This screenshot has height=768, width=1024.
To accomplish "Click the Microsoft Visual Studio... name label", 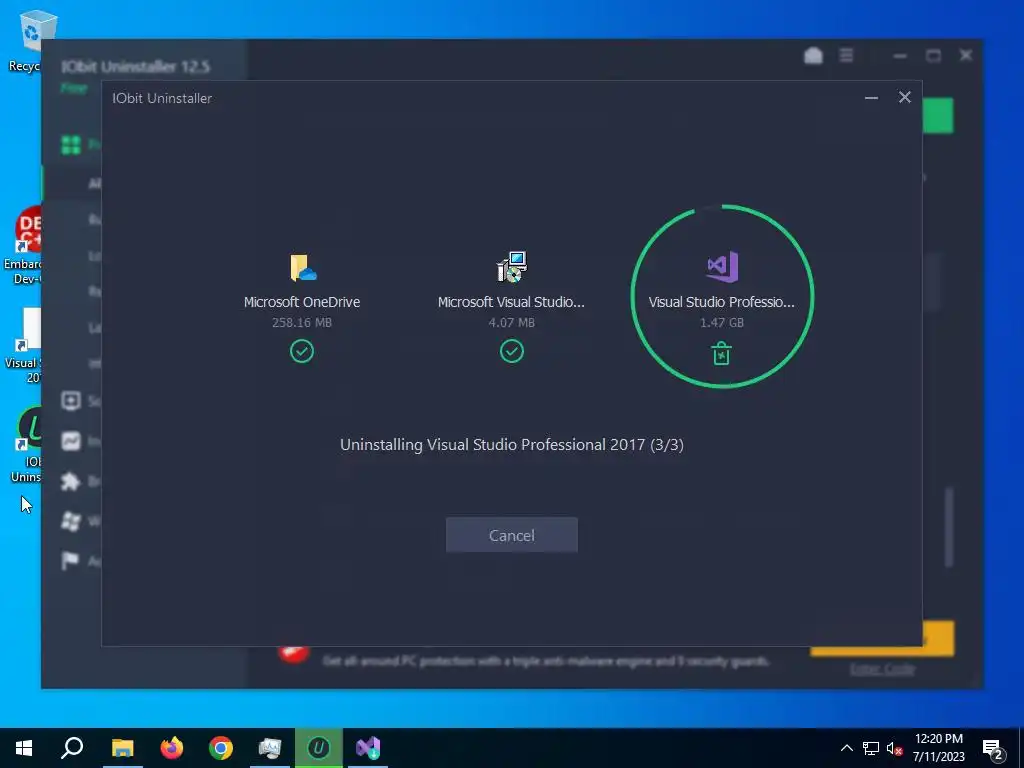I will click(511, 302).
